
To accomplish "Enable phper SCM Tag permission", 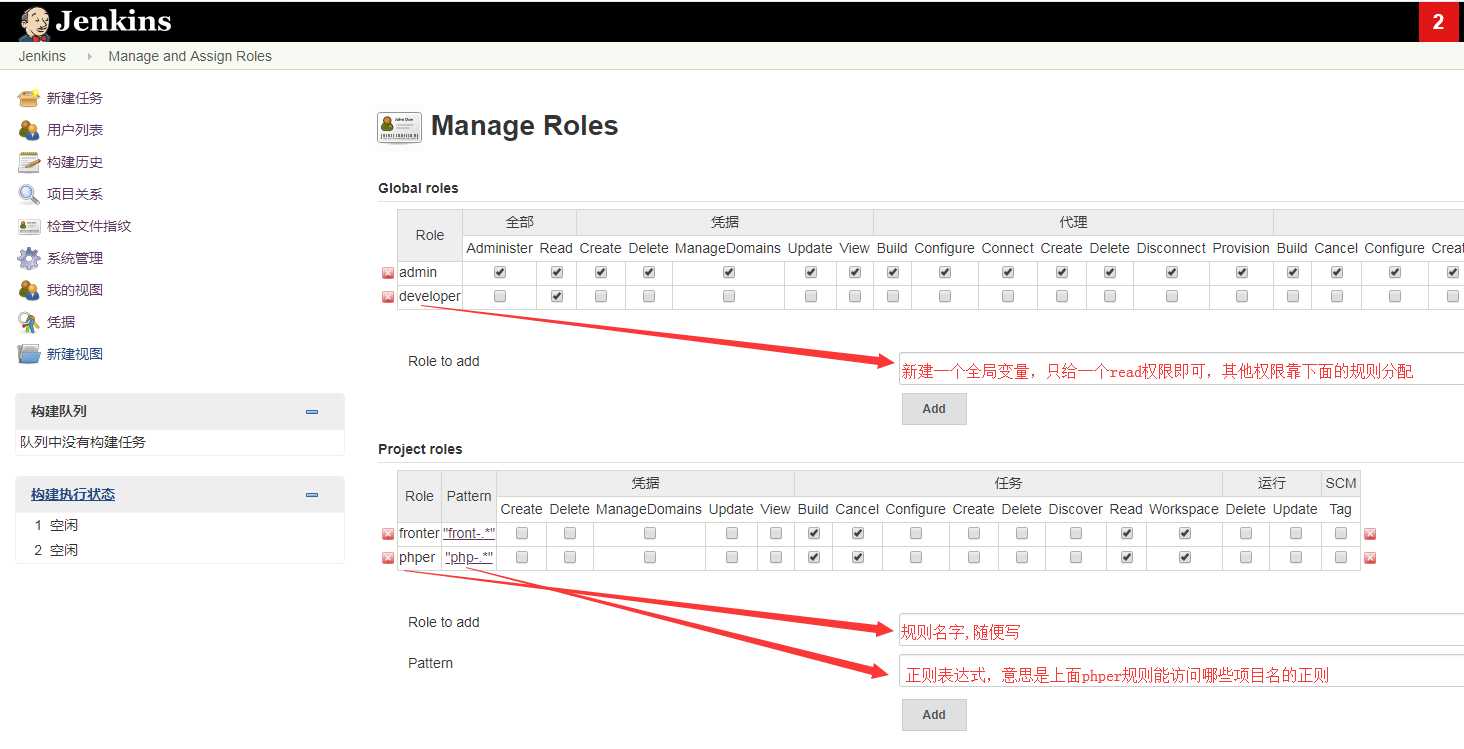I will 1341,557.
